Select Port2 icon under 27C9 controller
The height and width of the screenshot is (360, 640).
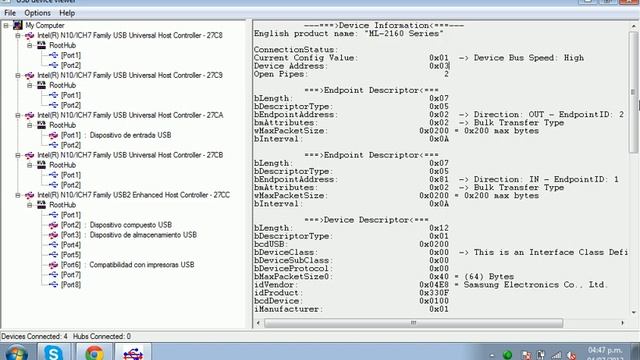[x=53, y=105]
